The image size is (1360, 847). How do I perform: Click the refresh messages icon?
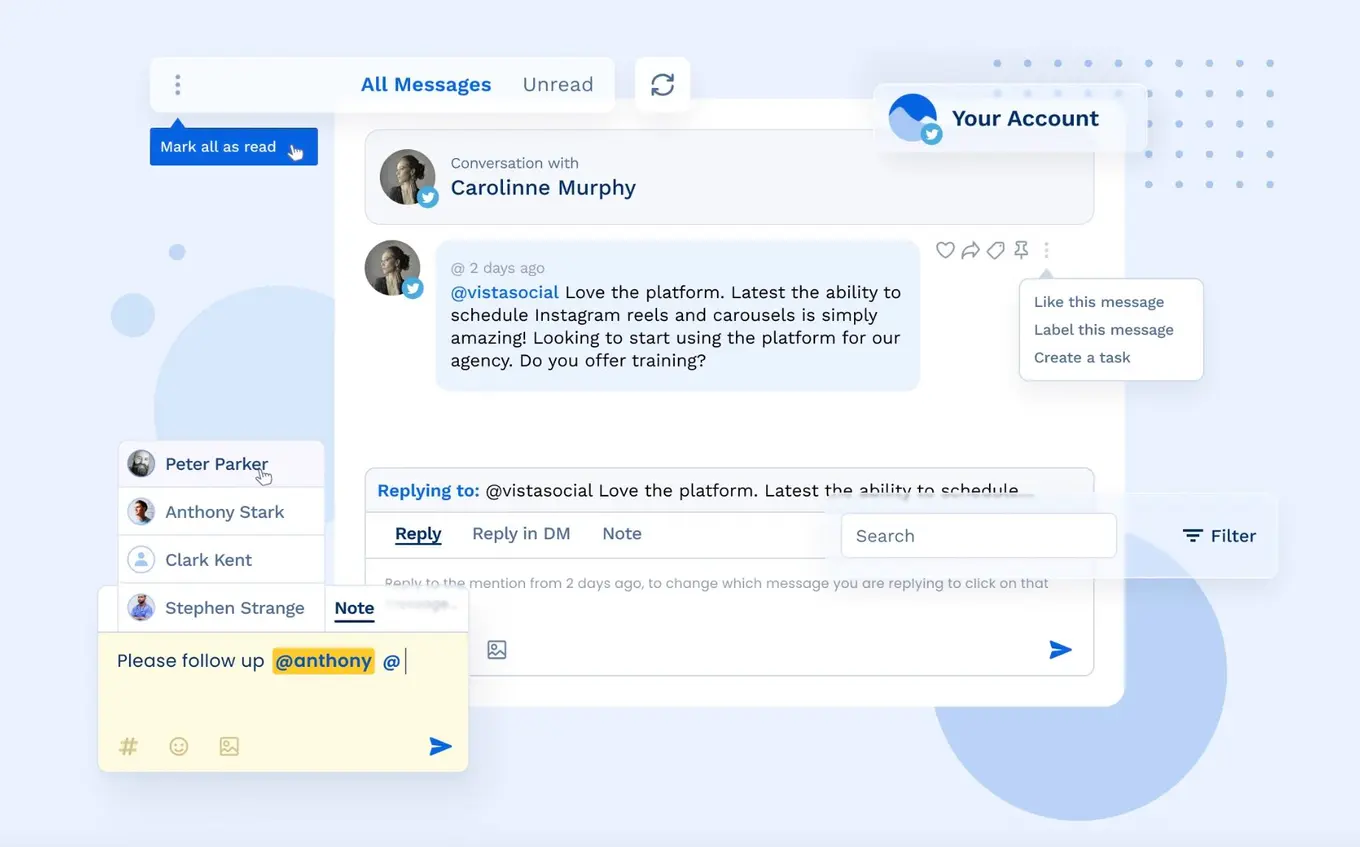coord(662,85)
